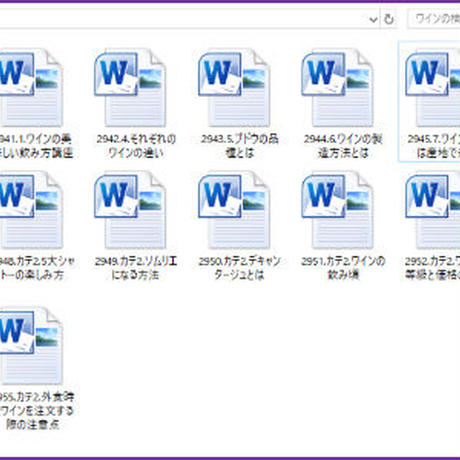Click file name text 2948.カテ2.5大シャトーの楽しみ方
Screen dimensions: 460x460
pos(37,268)
